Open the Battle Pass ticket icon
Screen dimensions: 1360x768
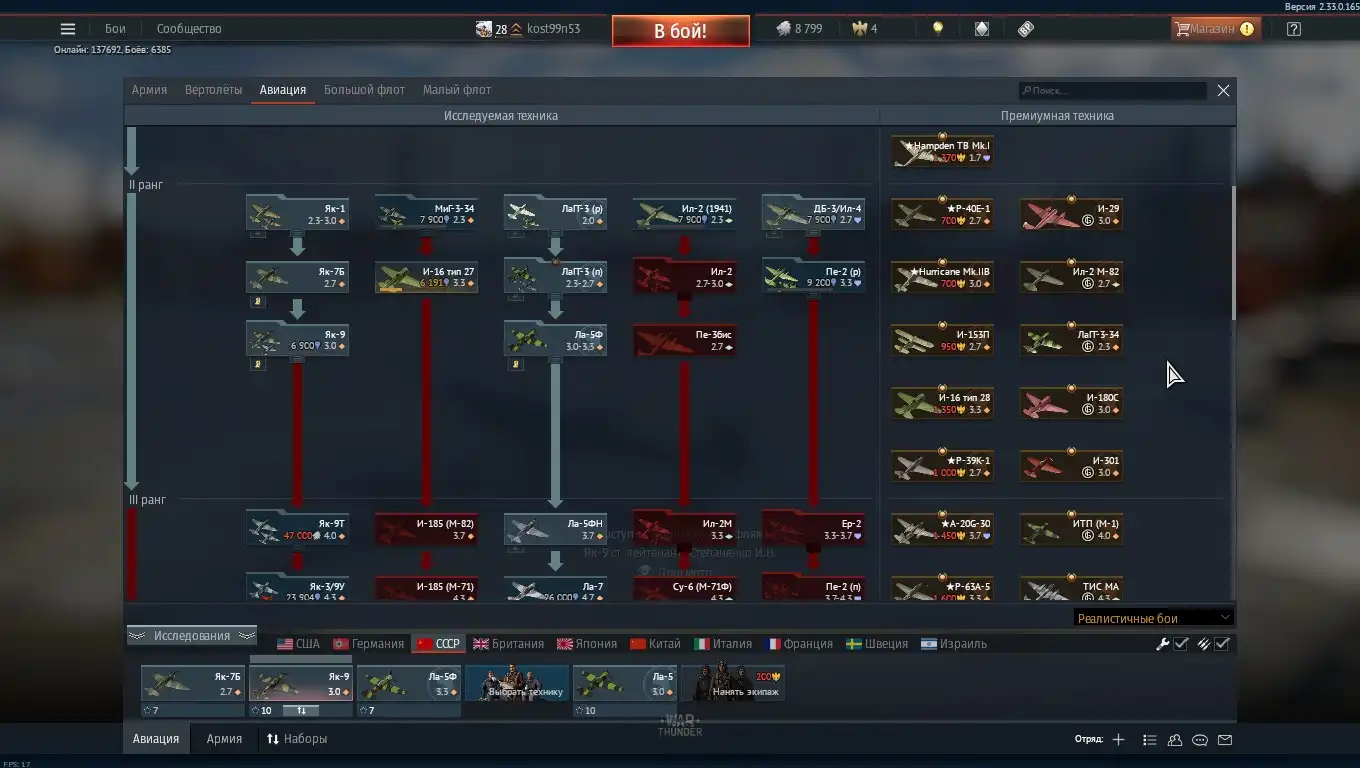pos(1026,29)
